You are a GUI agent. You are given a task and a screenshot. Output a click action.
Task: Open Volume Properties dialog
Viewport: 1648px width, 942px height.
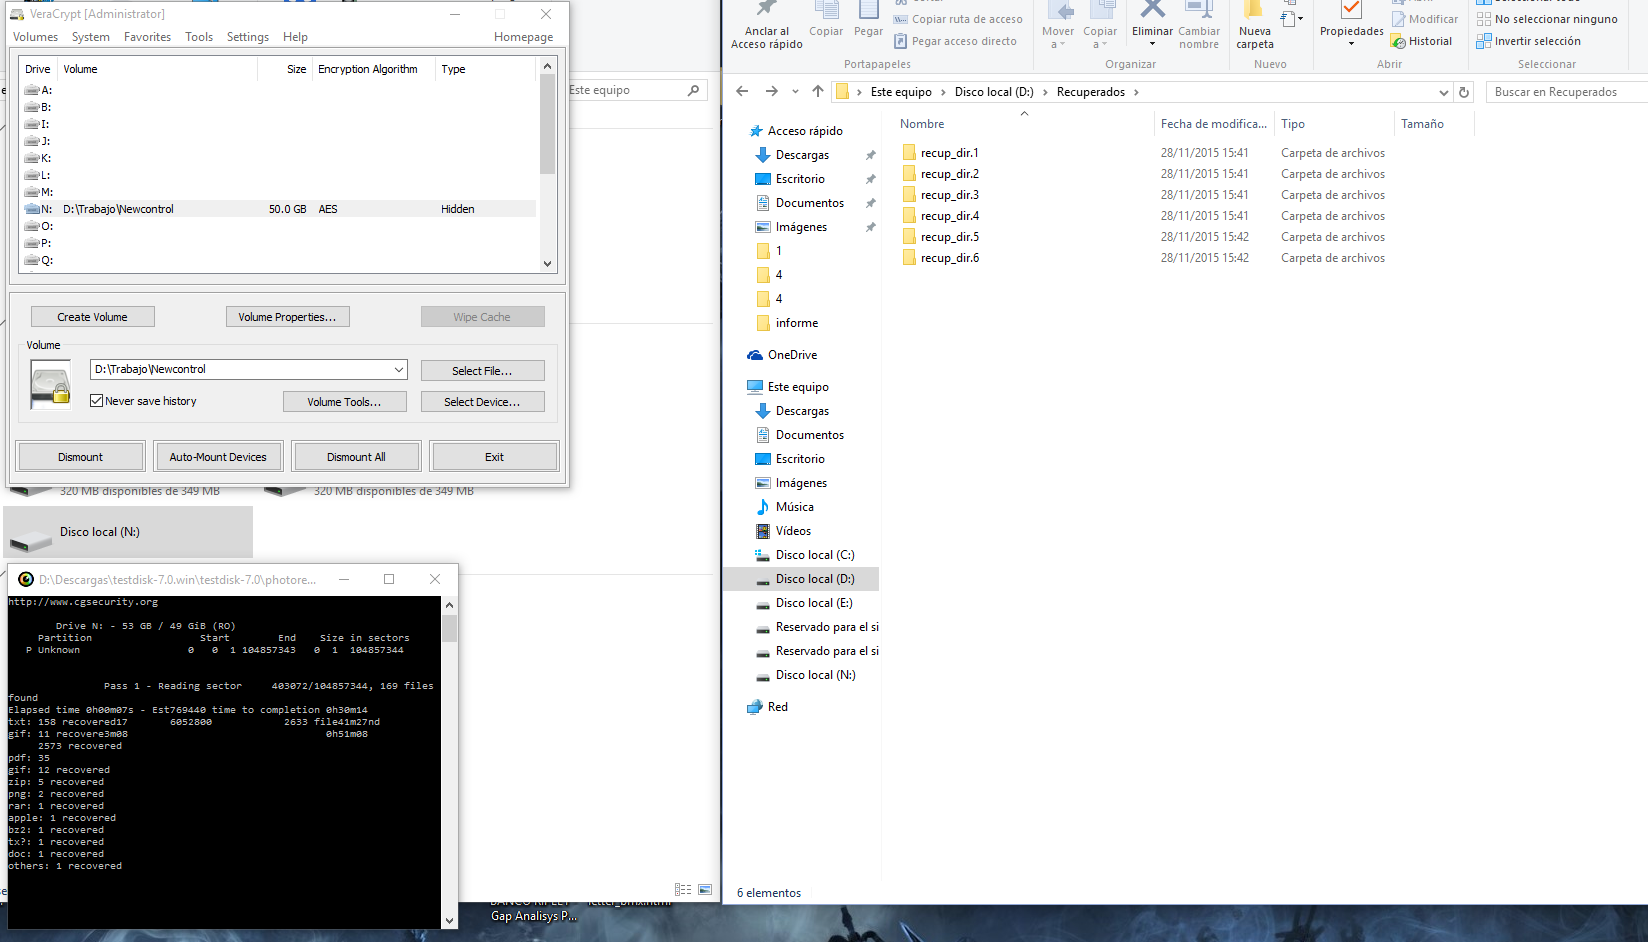click(288, 317)
